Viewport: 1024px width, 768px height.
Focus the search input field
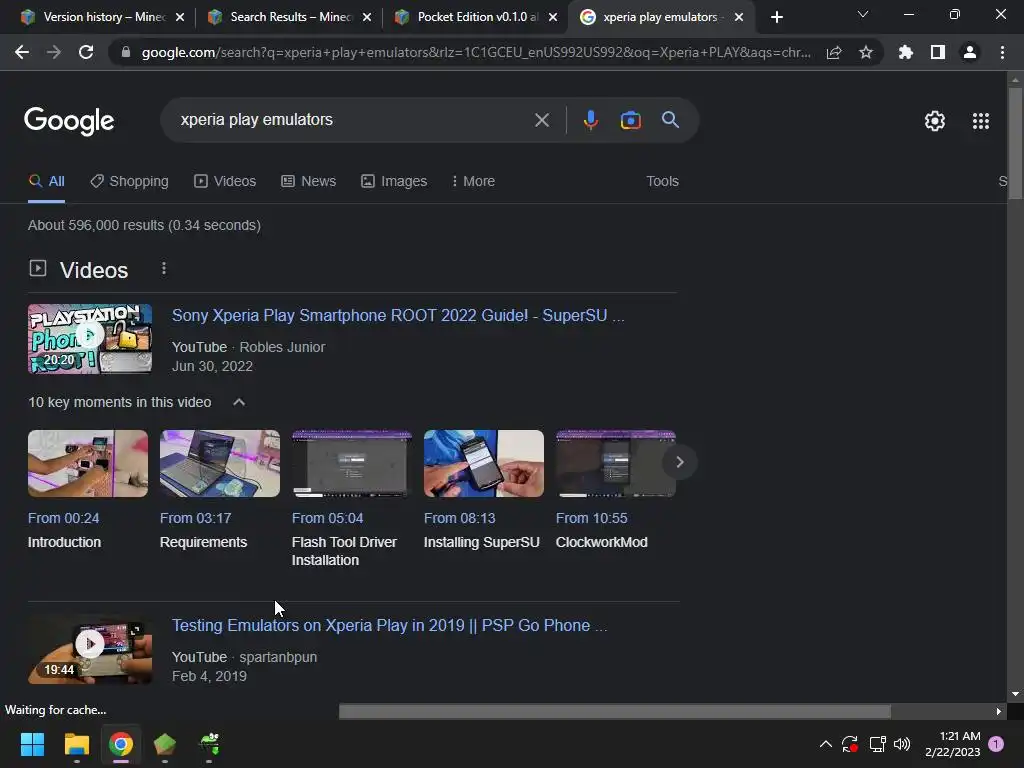point(353,120)
